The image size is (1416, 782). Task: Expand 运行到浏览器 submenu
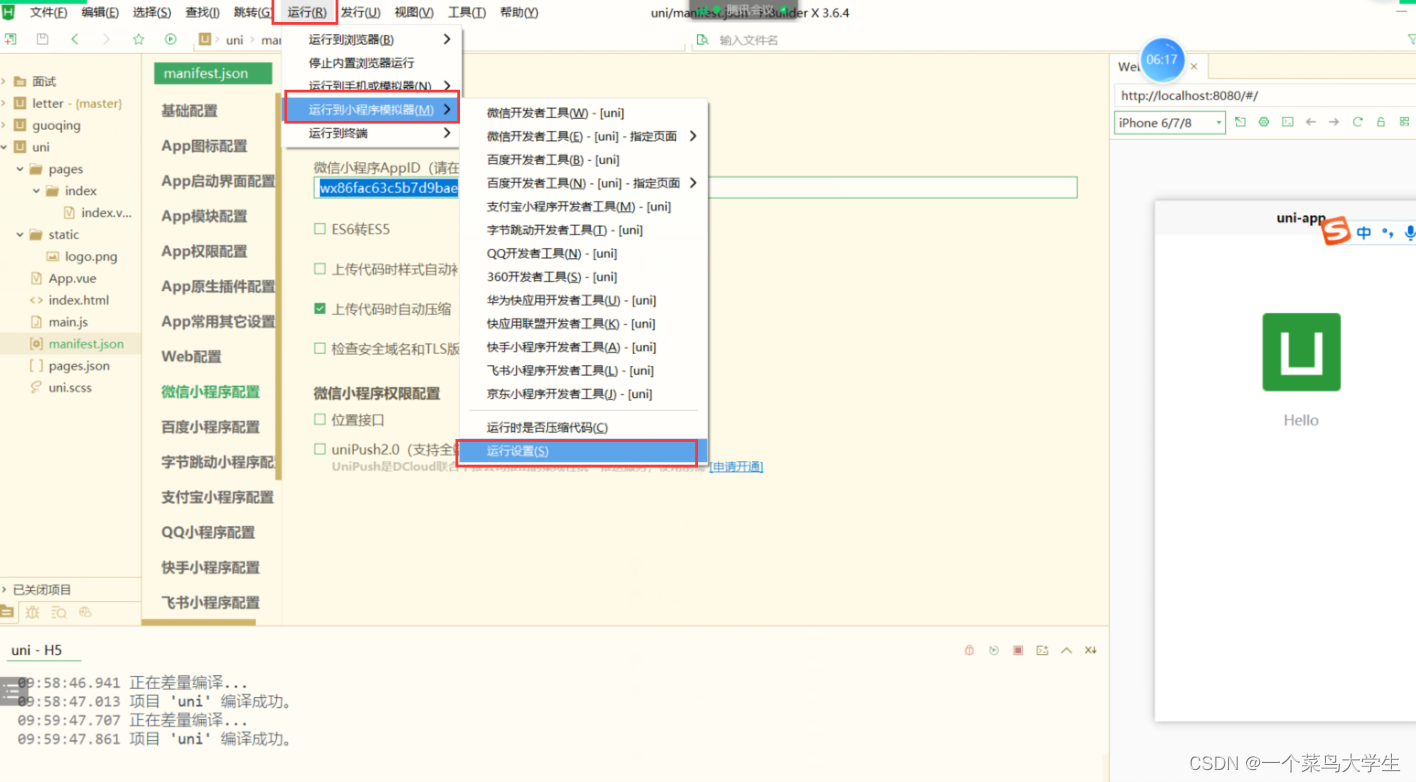tap(372, 39)
